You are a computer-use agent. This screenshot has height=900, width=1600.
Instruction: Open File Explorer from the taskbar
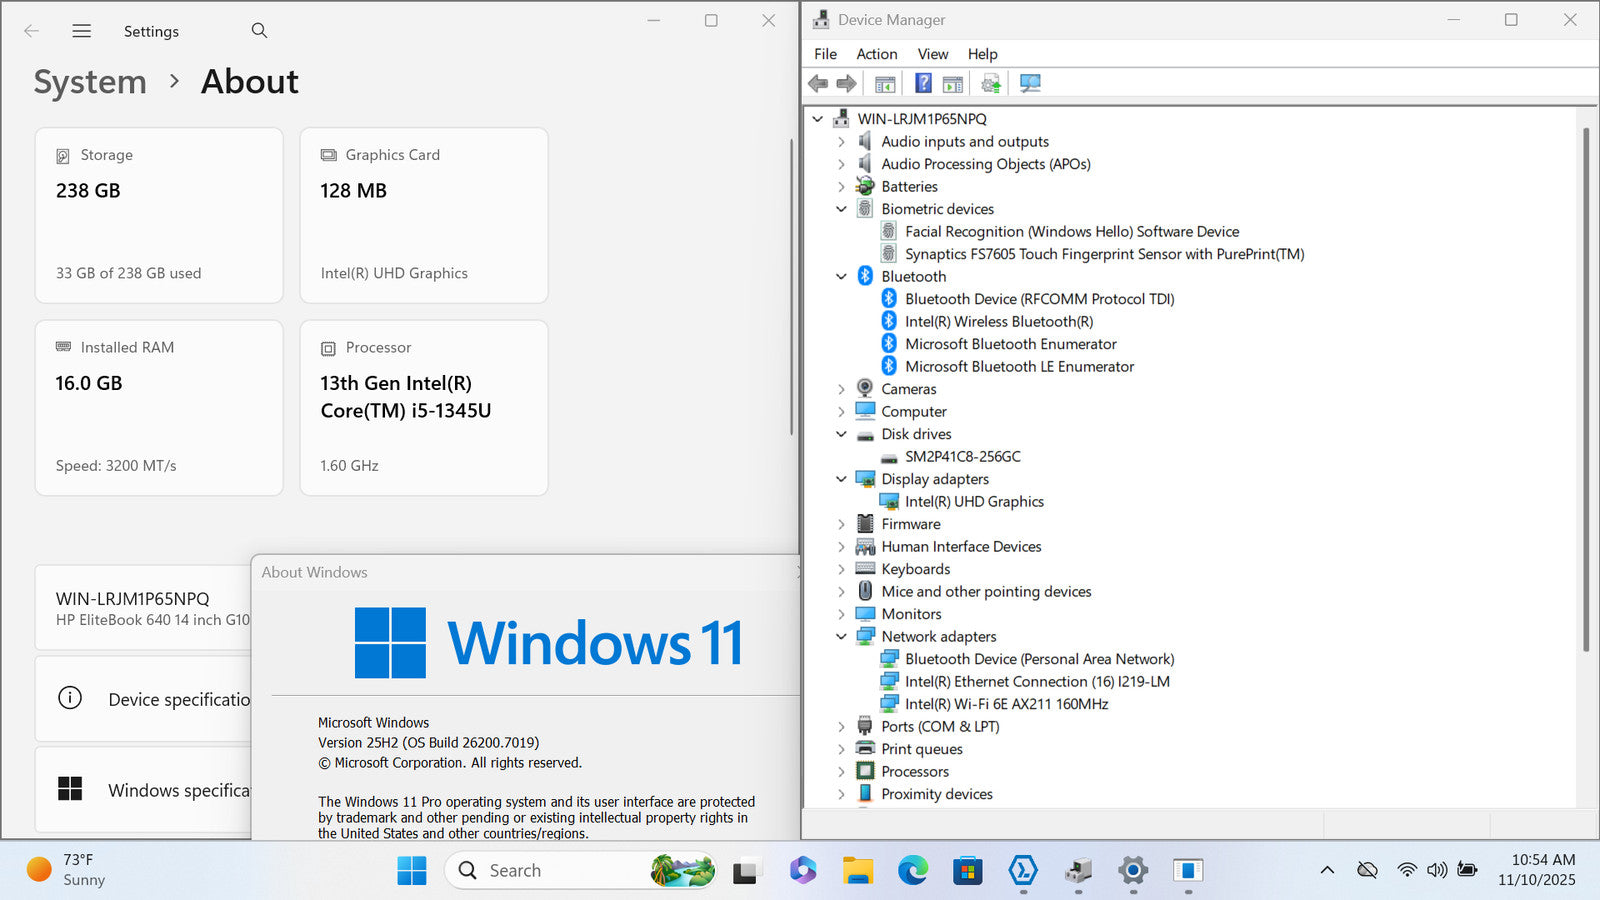tap(857, 871)
